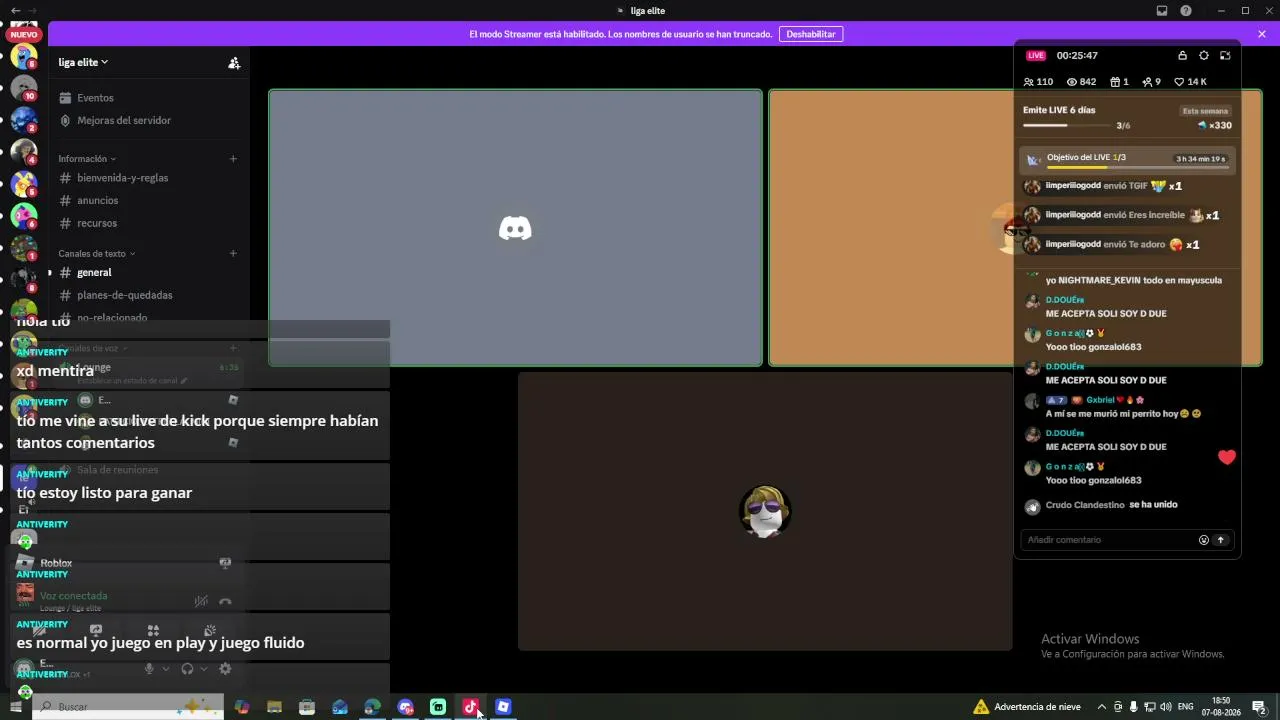Send comment with the arrow button
Image resolution: width=1280 pixels, height=720 pixels.
tap(1221, 540)
